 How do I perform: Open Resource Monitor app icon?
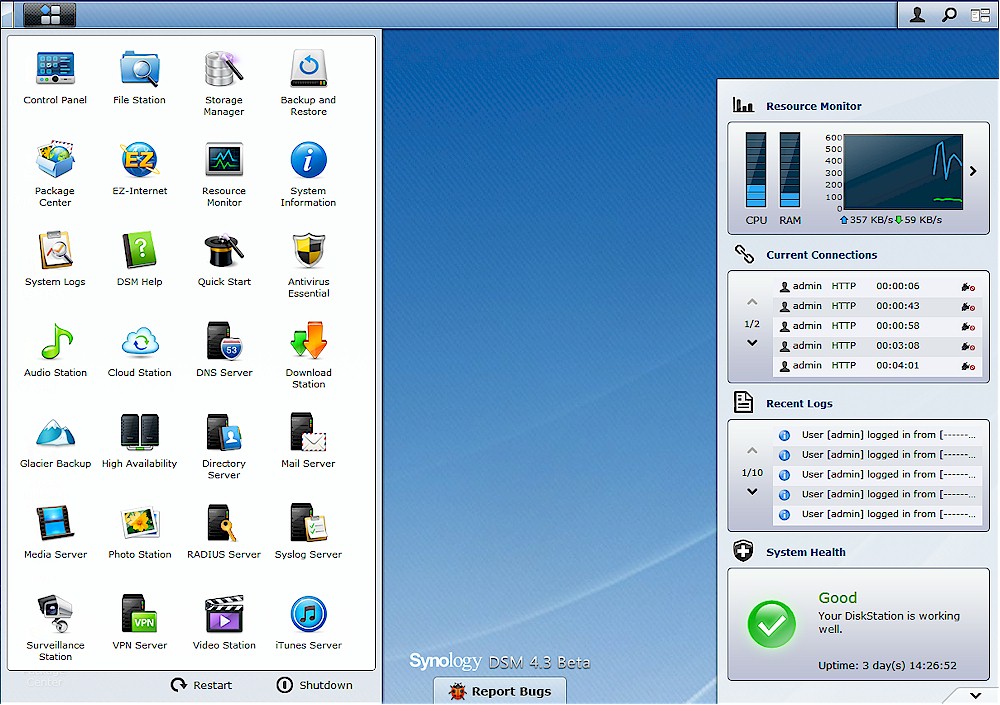pos(224,174)
